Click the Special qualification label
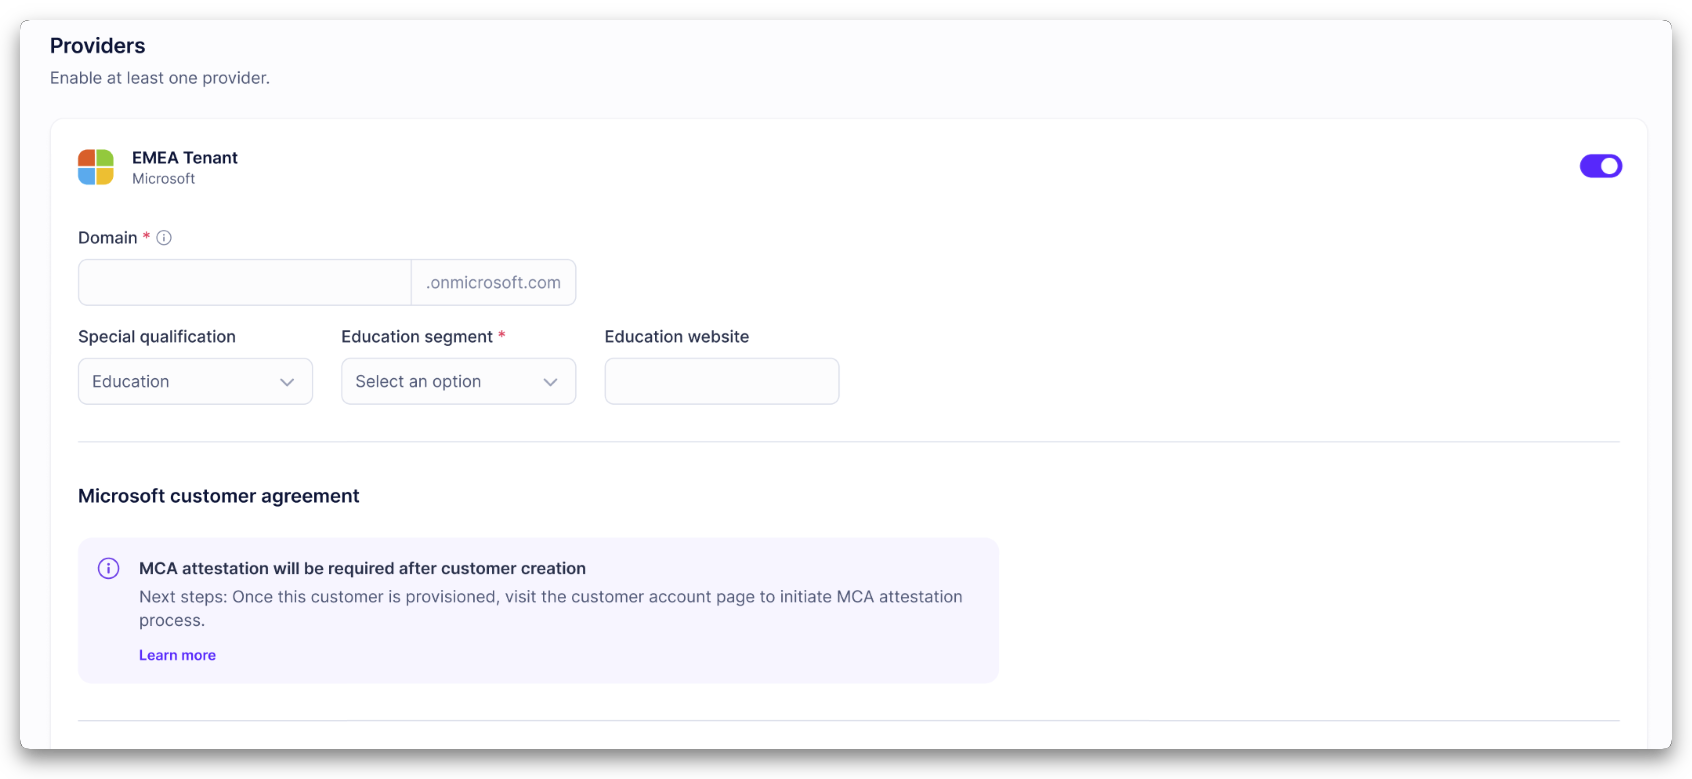 click(157, 337)
